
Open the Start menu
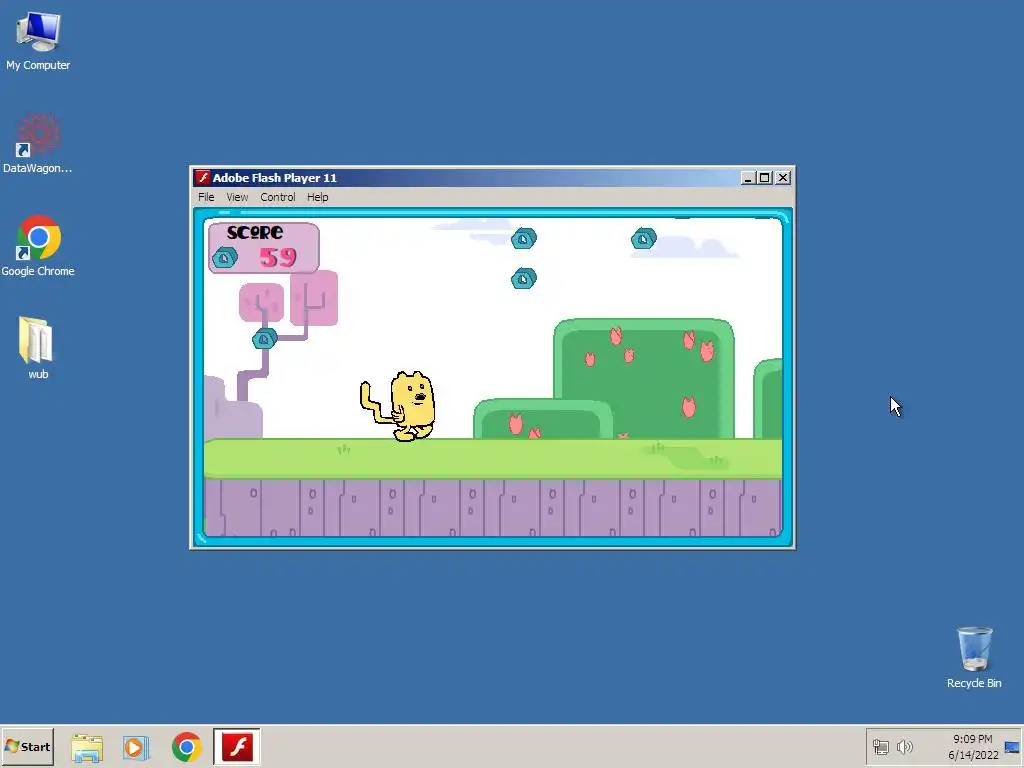(27, 746)
